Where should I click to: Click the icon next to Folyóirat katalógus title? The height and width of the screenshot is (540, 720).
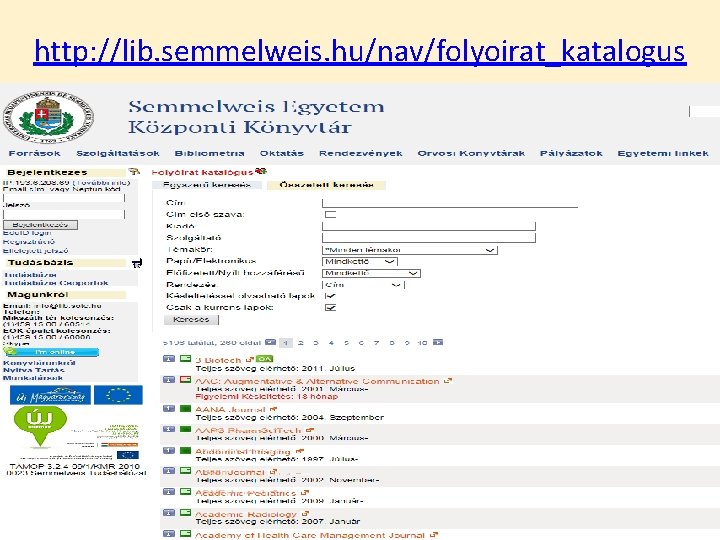pyautogui.click(x=261, y=172)
